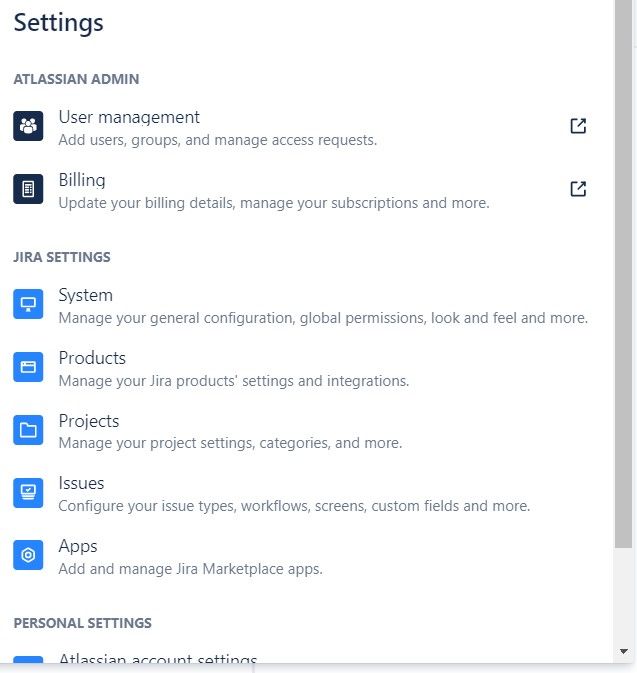Click 'Add users, groups, and manage access requests.' text

tap(218, 140)
